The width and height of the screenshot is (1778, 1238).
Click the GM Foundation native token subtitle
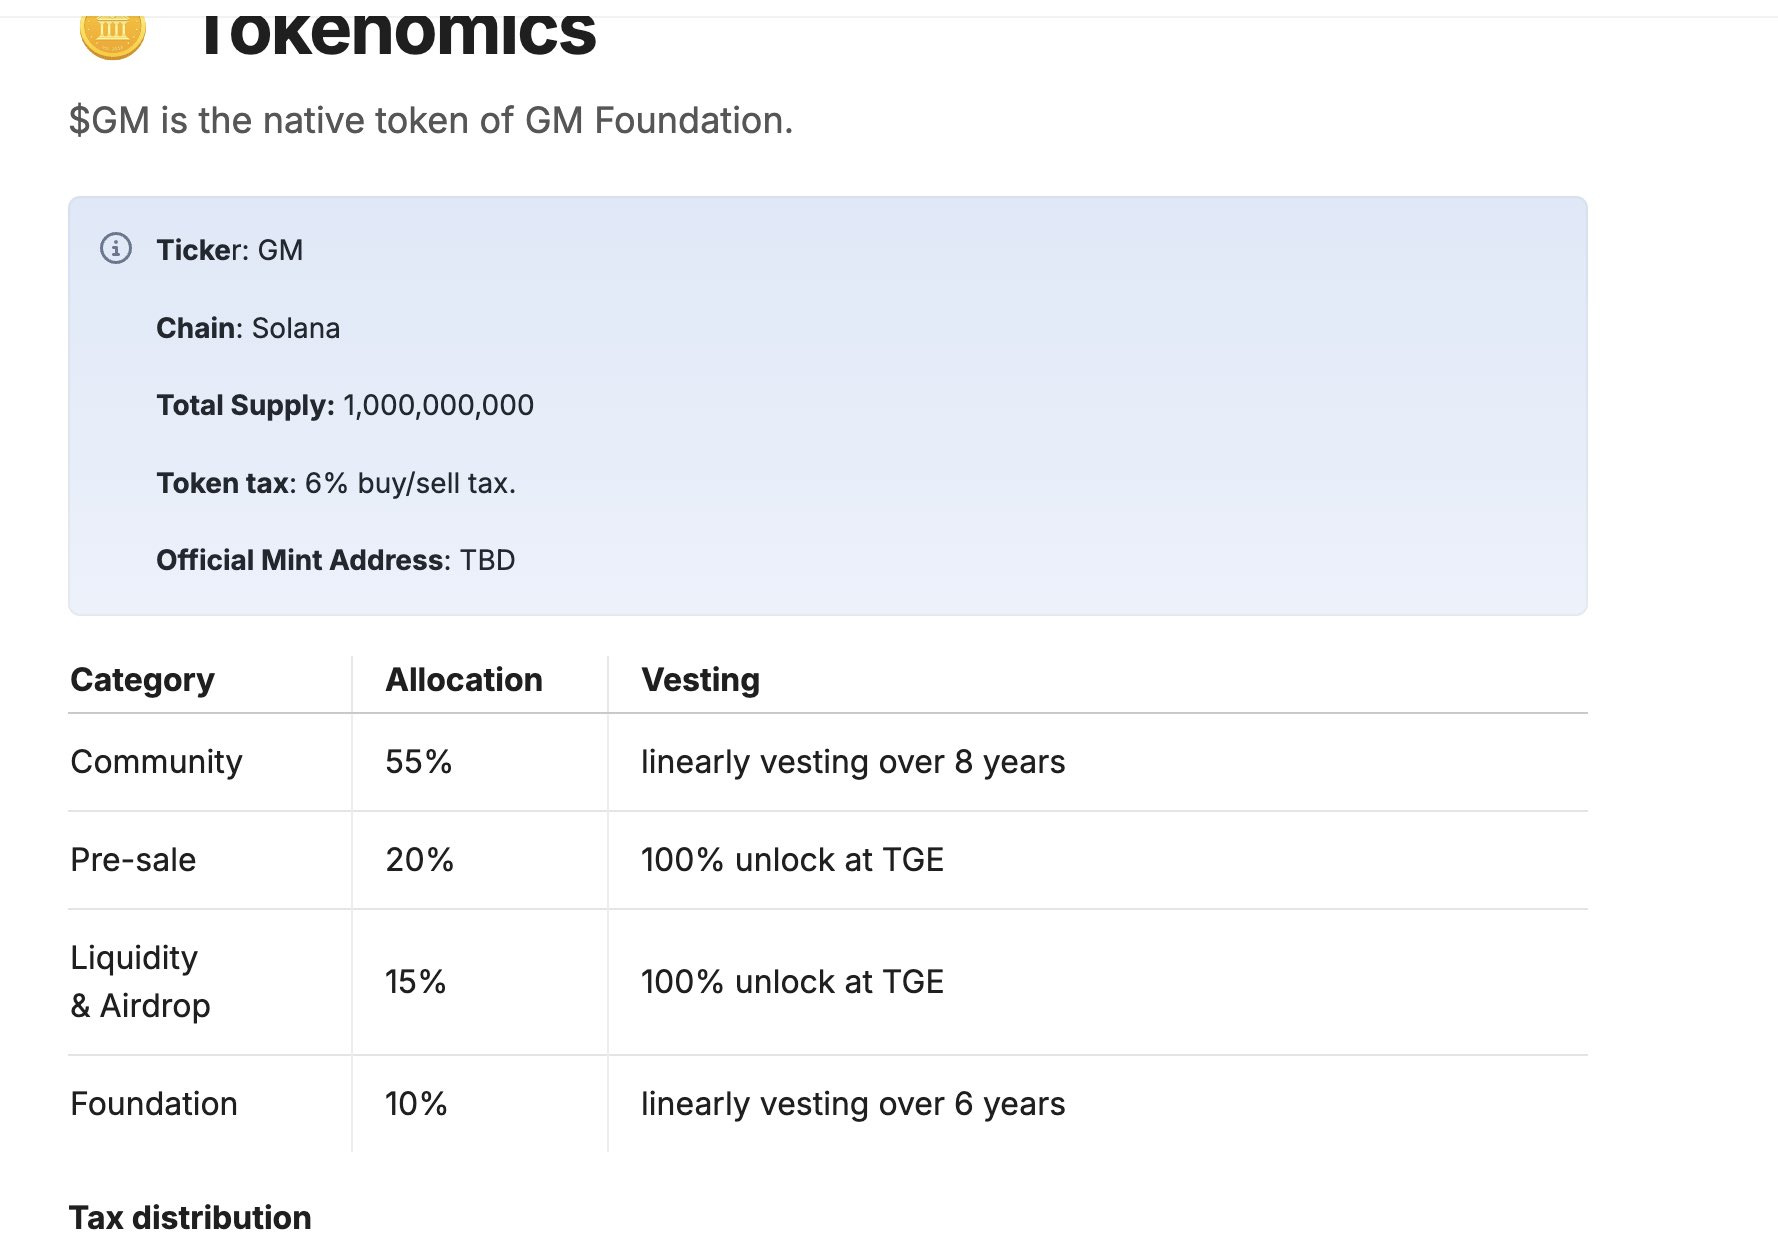pyautogui.click(x=430, y=121)
